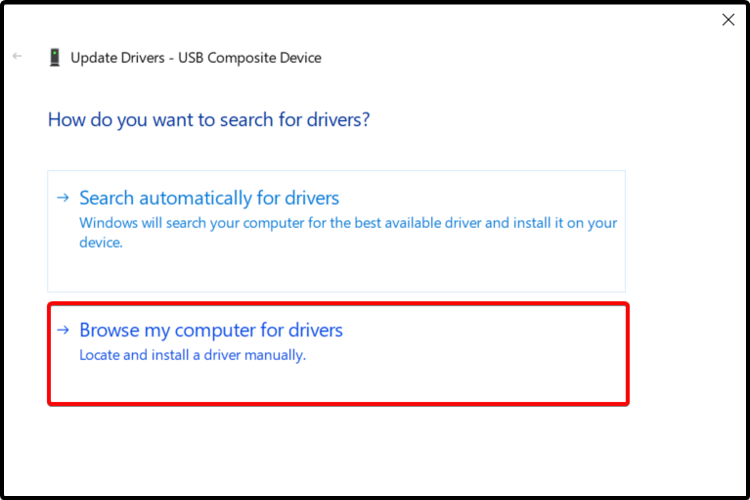Click the USB device icon beside the title

pos(54,57)
